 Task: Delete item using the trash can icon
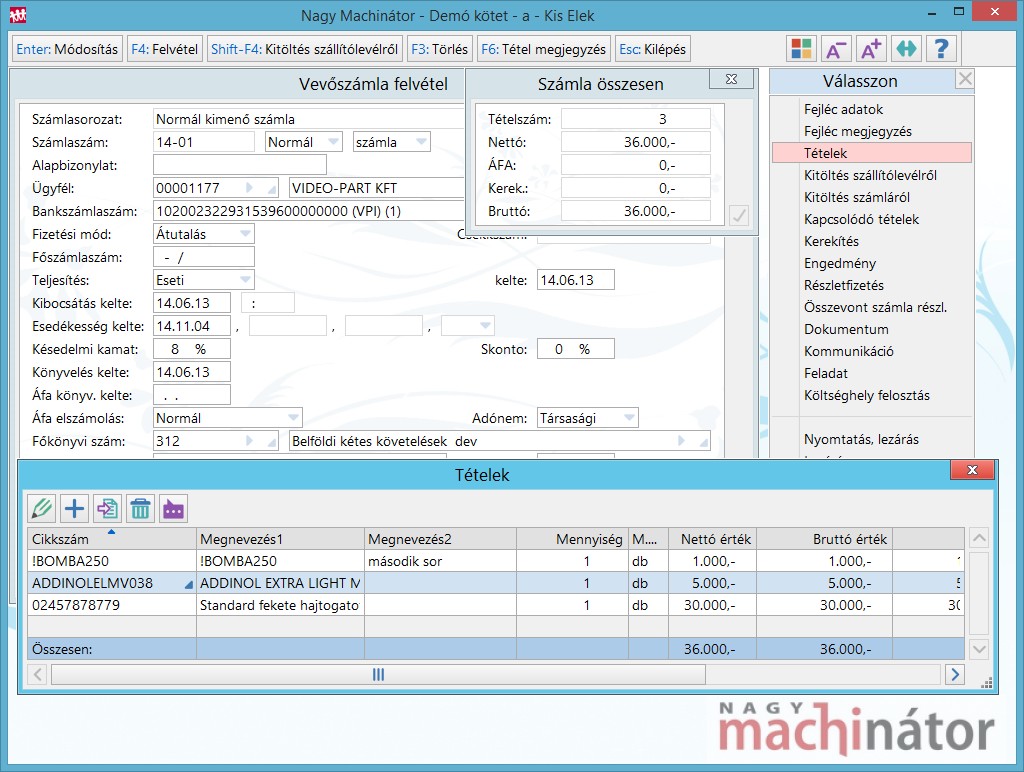pyautogui.click(x=140, y=508)
